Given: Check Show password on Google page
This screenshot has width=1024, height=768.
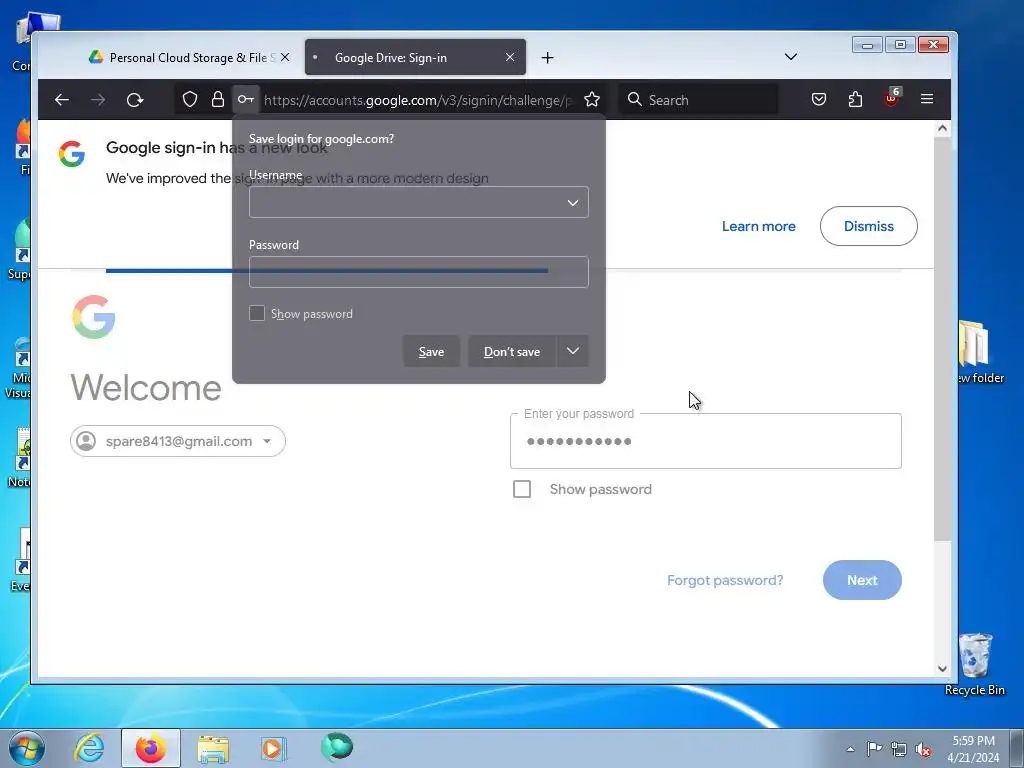Looking at the screenshot, I should [x=522, y=489].
